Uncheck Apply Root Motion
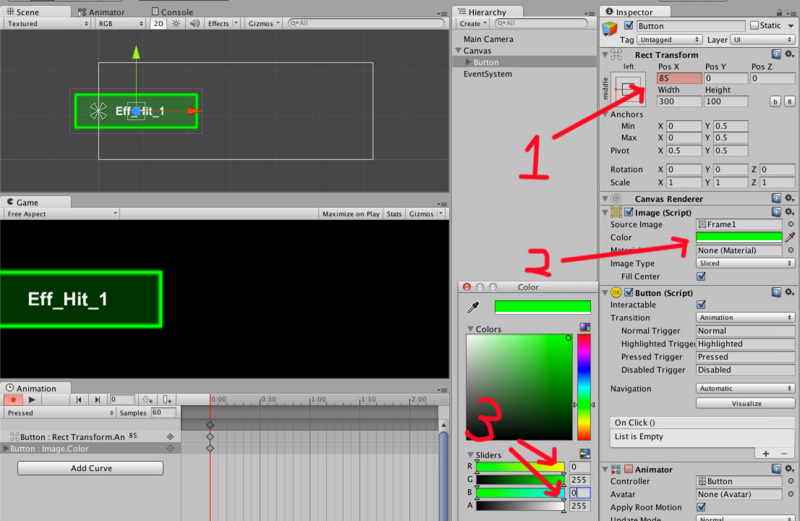The width and height of the screenshot is (800, 521). [701, 507]
